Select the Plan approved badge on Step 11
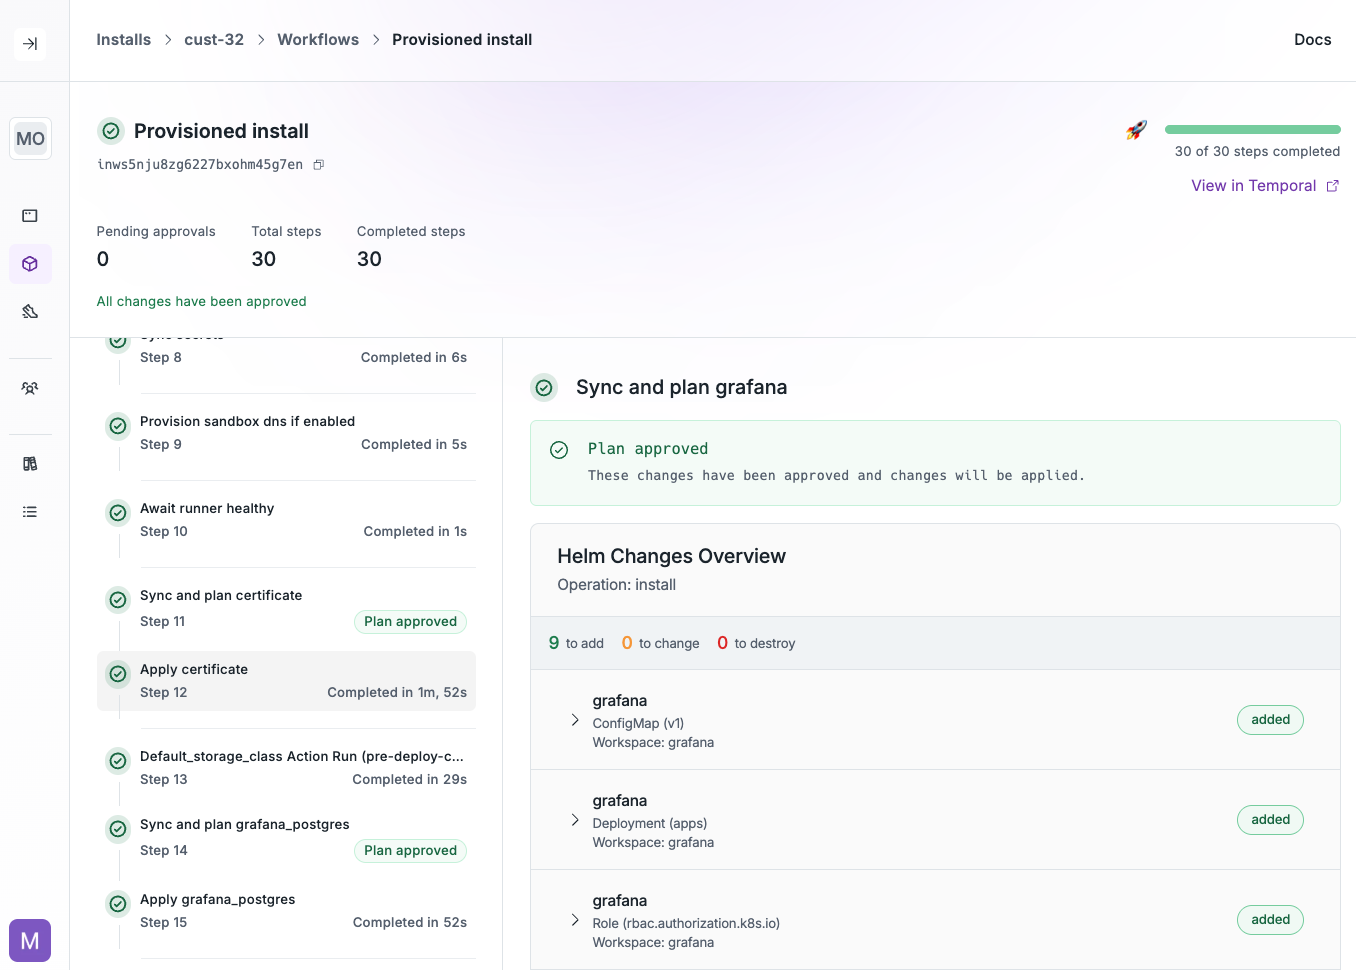Viewport: 1356px width, 970px height. pos(410,621)
